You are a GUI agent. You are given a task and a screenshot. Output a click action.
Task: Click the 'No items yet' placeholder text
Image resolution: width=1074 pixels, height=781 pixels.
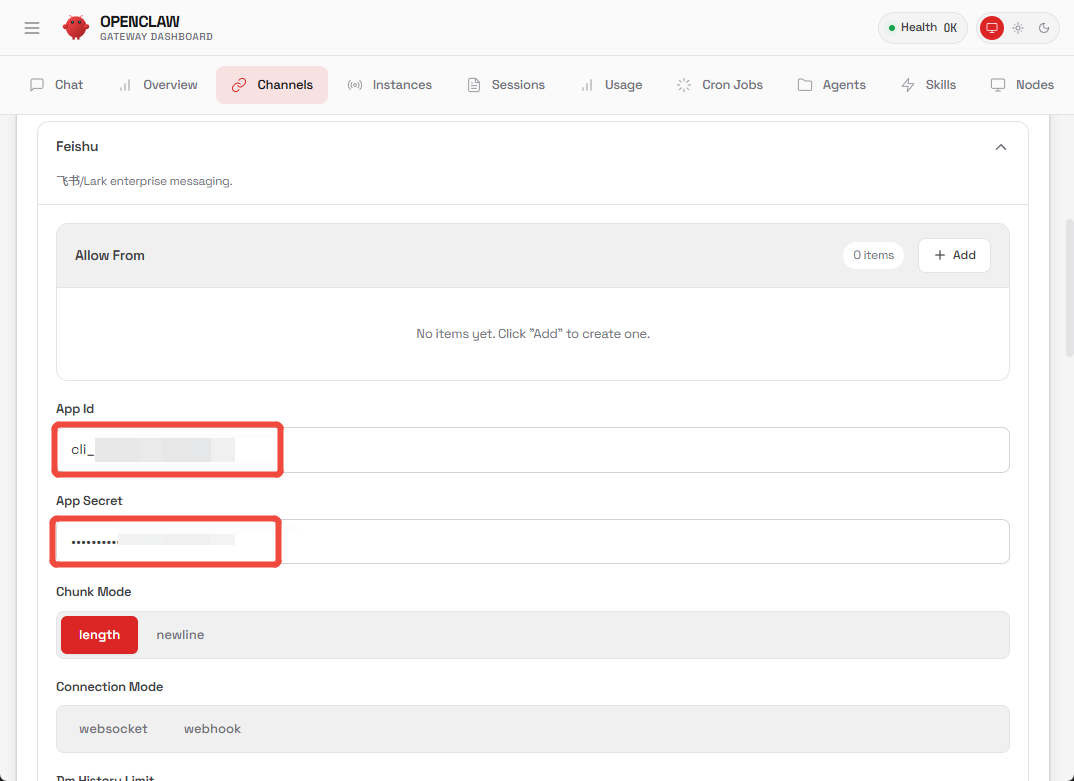coord(533,334)
